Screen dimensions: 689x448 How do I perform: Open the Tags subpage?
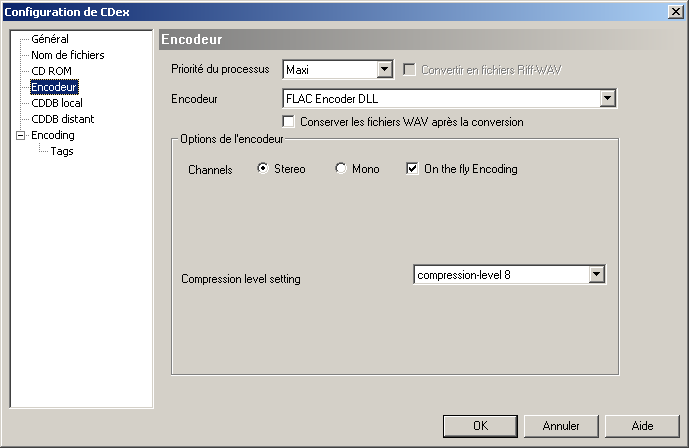click(62, 152)
